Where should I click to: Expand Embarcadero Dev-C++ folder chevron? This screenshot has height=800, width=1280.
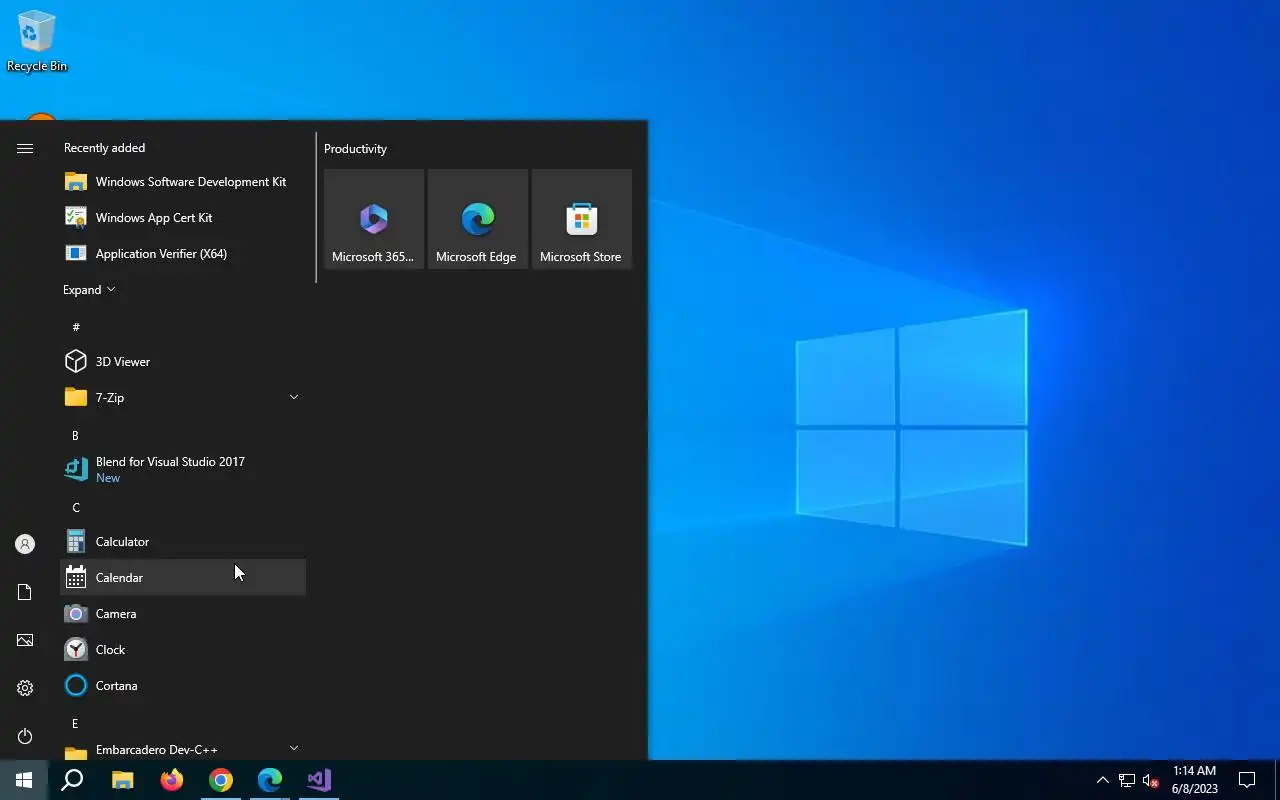tap(294, 748)
